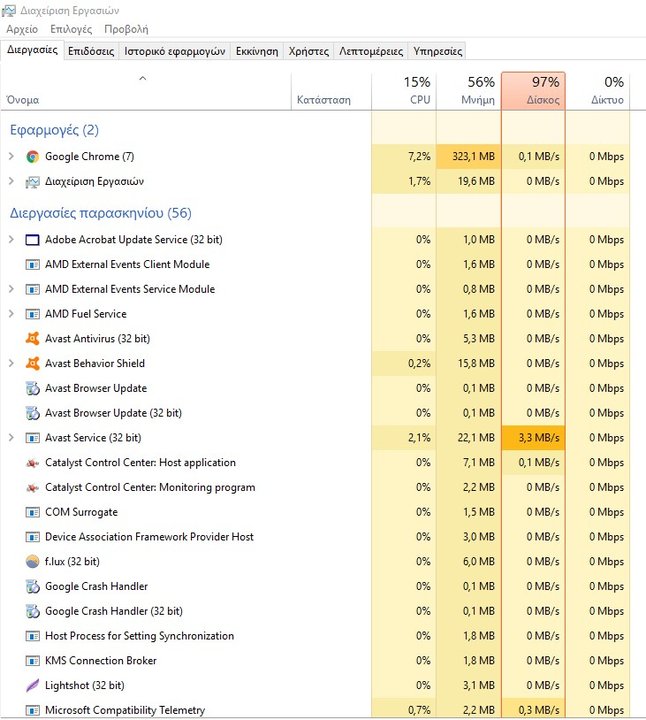646x720 pixels.
Task: Expand the AMD Fuel Service entry
Action: click(x=11, y=314)
